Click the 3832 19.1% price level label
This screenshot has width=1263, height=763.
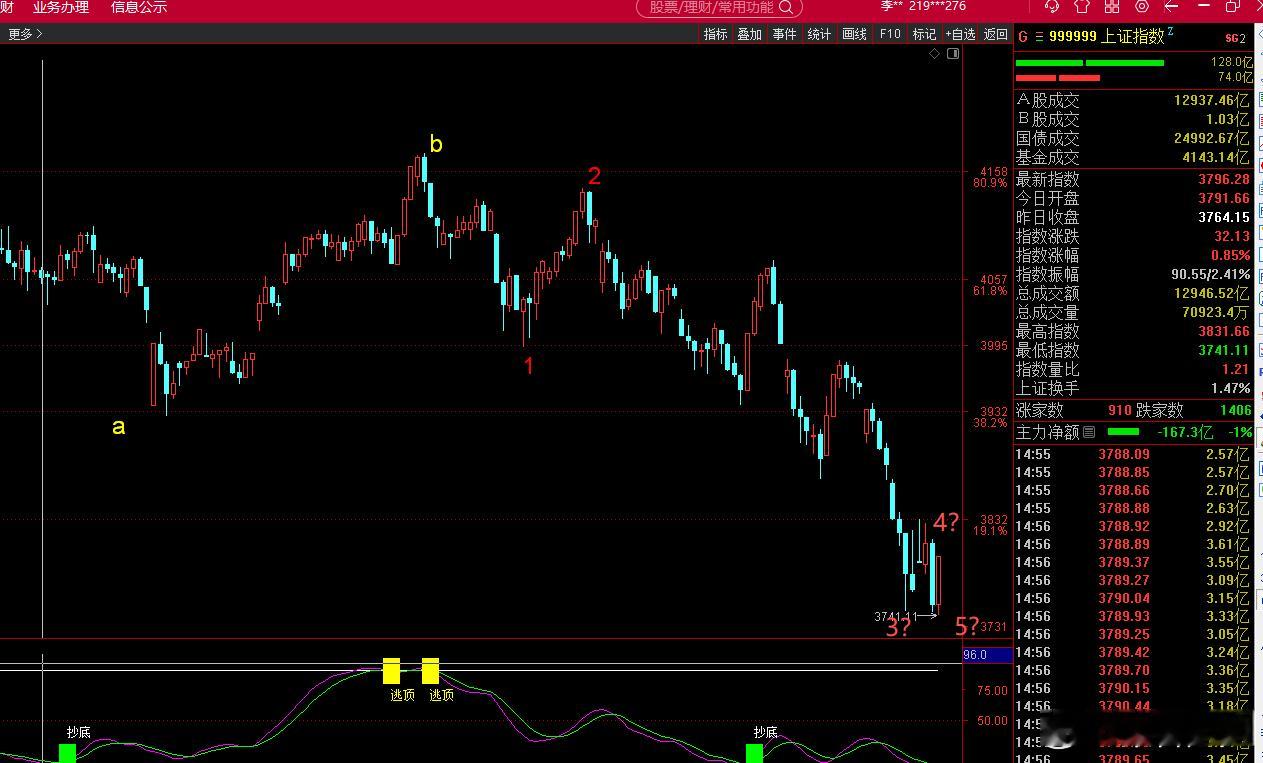(x=989, y=525)
